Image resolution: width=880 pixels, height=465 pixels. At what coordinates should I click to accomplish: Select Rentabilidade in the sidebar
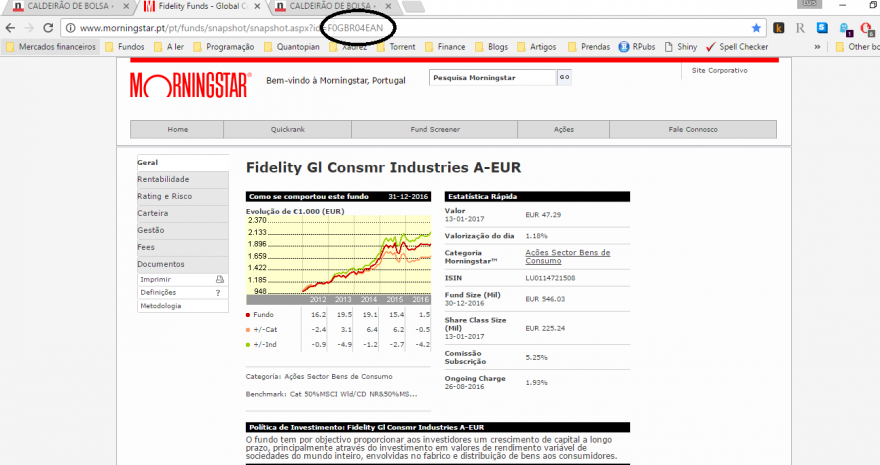182,179
